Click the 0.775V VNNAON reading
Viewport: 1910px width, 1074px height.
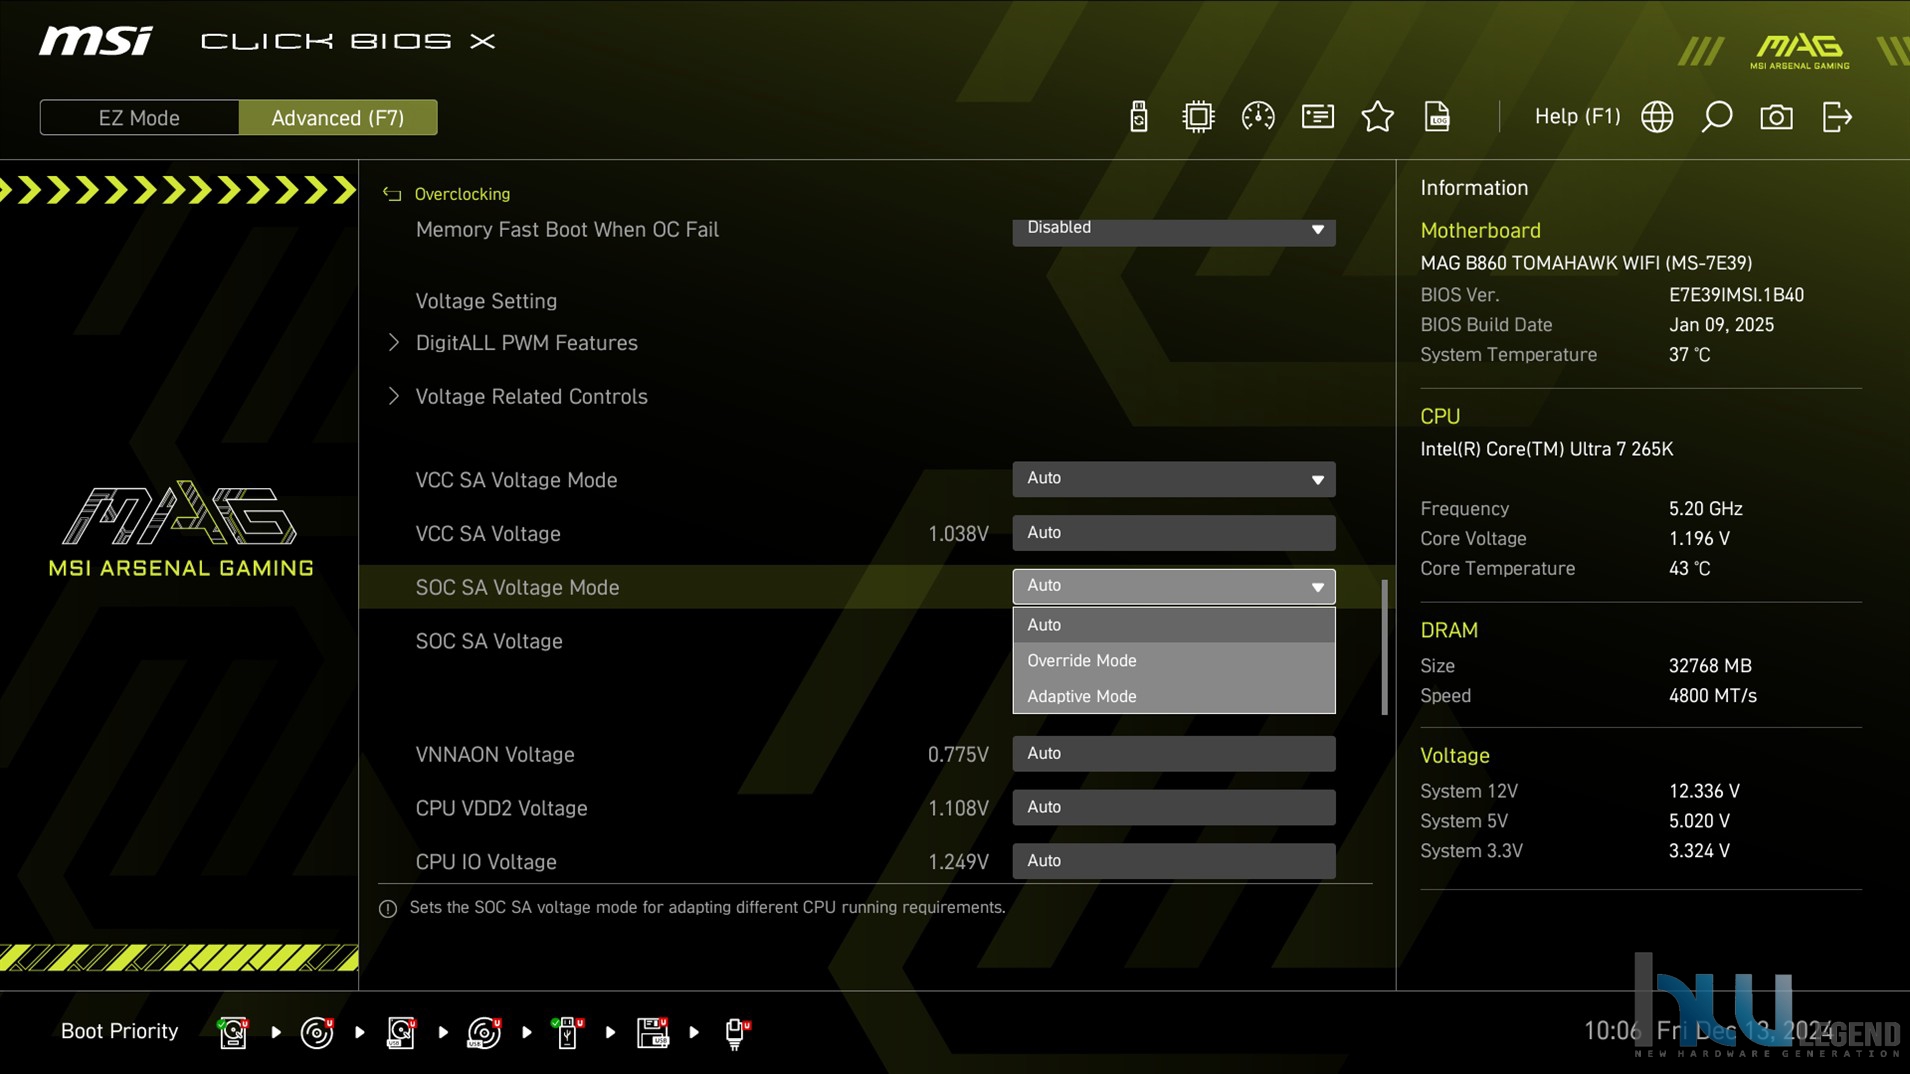tap(958, 755)
